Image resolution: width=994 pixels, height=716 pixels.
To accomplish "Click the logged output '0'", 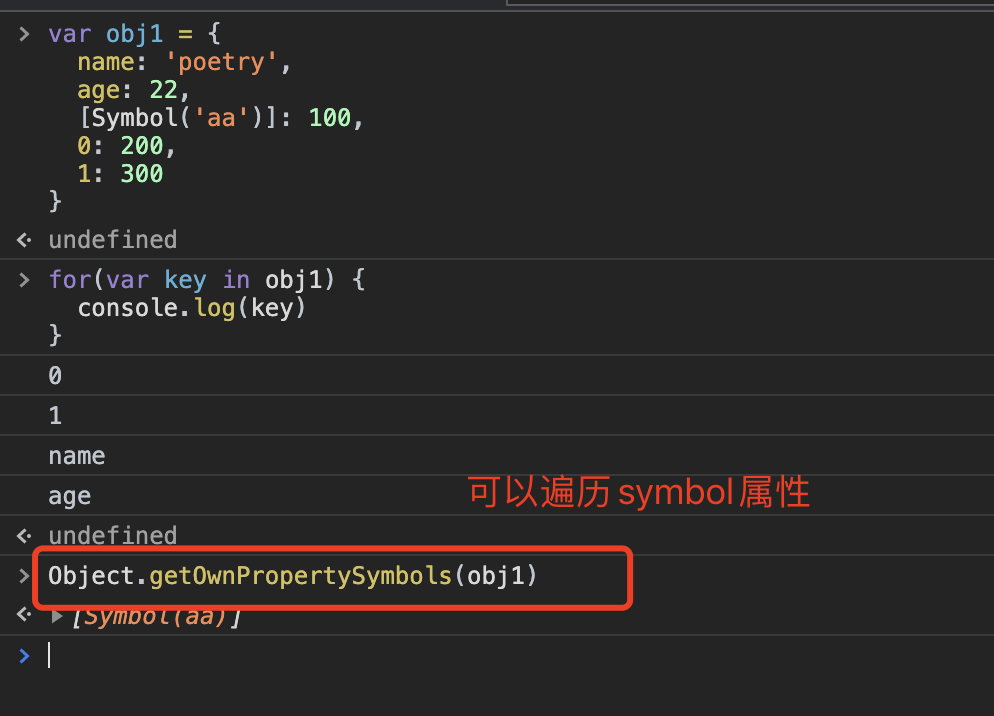I will 55,376.
